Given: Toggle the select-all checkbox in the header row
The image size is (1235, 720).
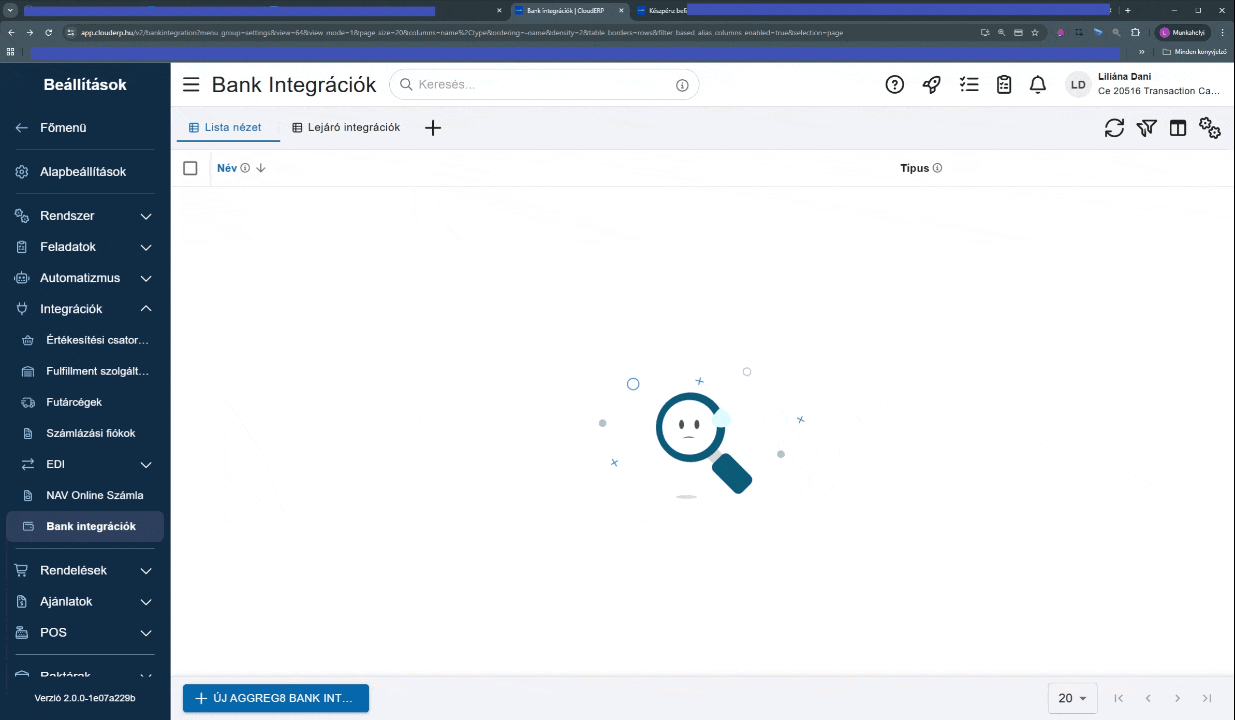Looking at the screenshot, I should coord(190,168).
